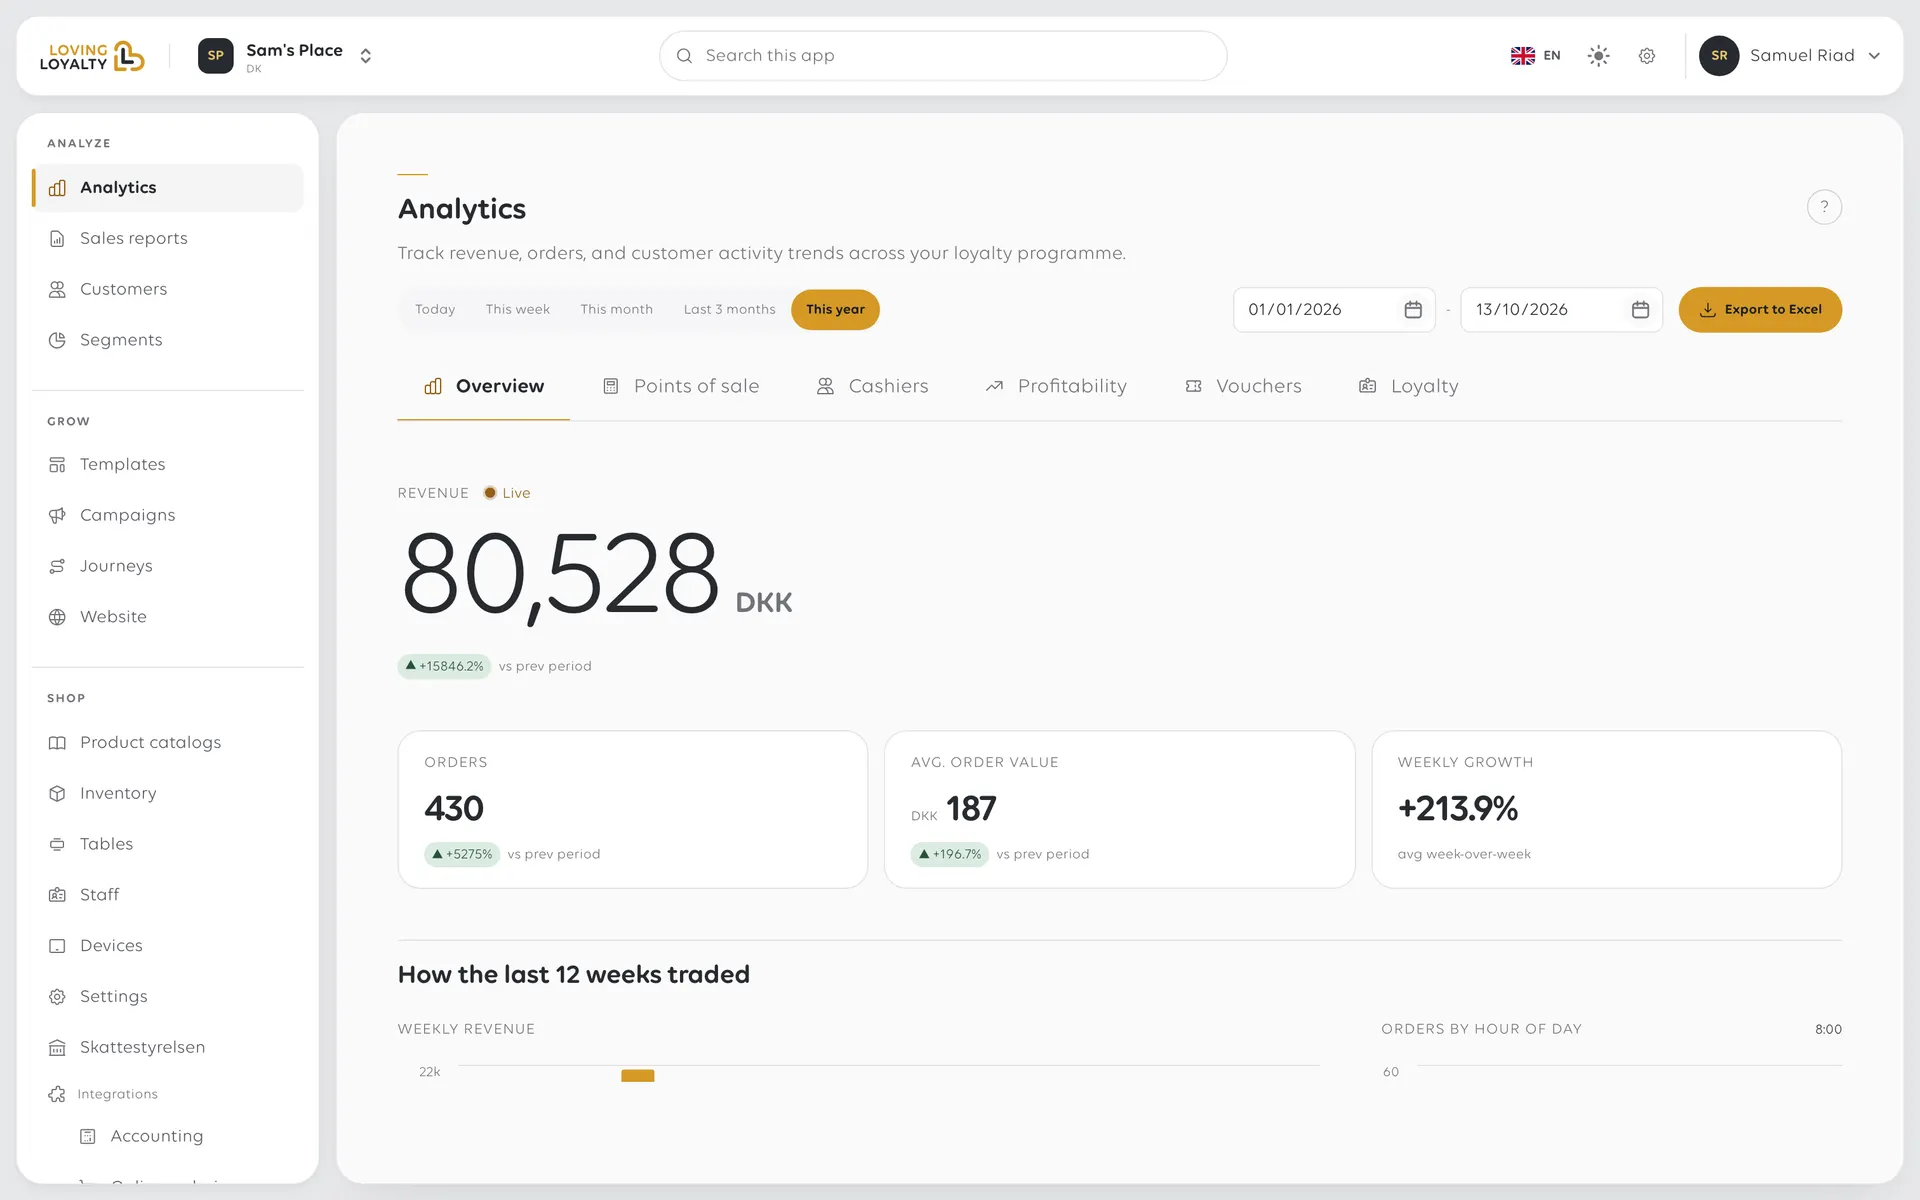Switch to the Vouchers tab
Viewport: 1920px width, 1200px height.
(x=1243, y=386)
